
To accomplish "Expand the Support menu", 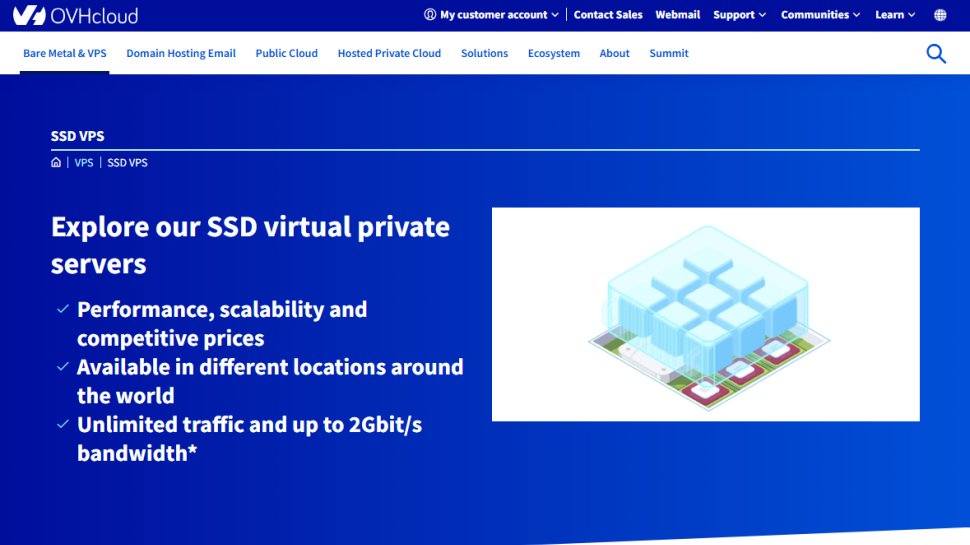I will click(x=739, y=15).
